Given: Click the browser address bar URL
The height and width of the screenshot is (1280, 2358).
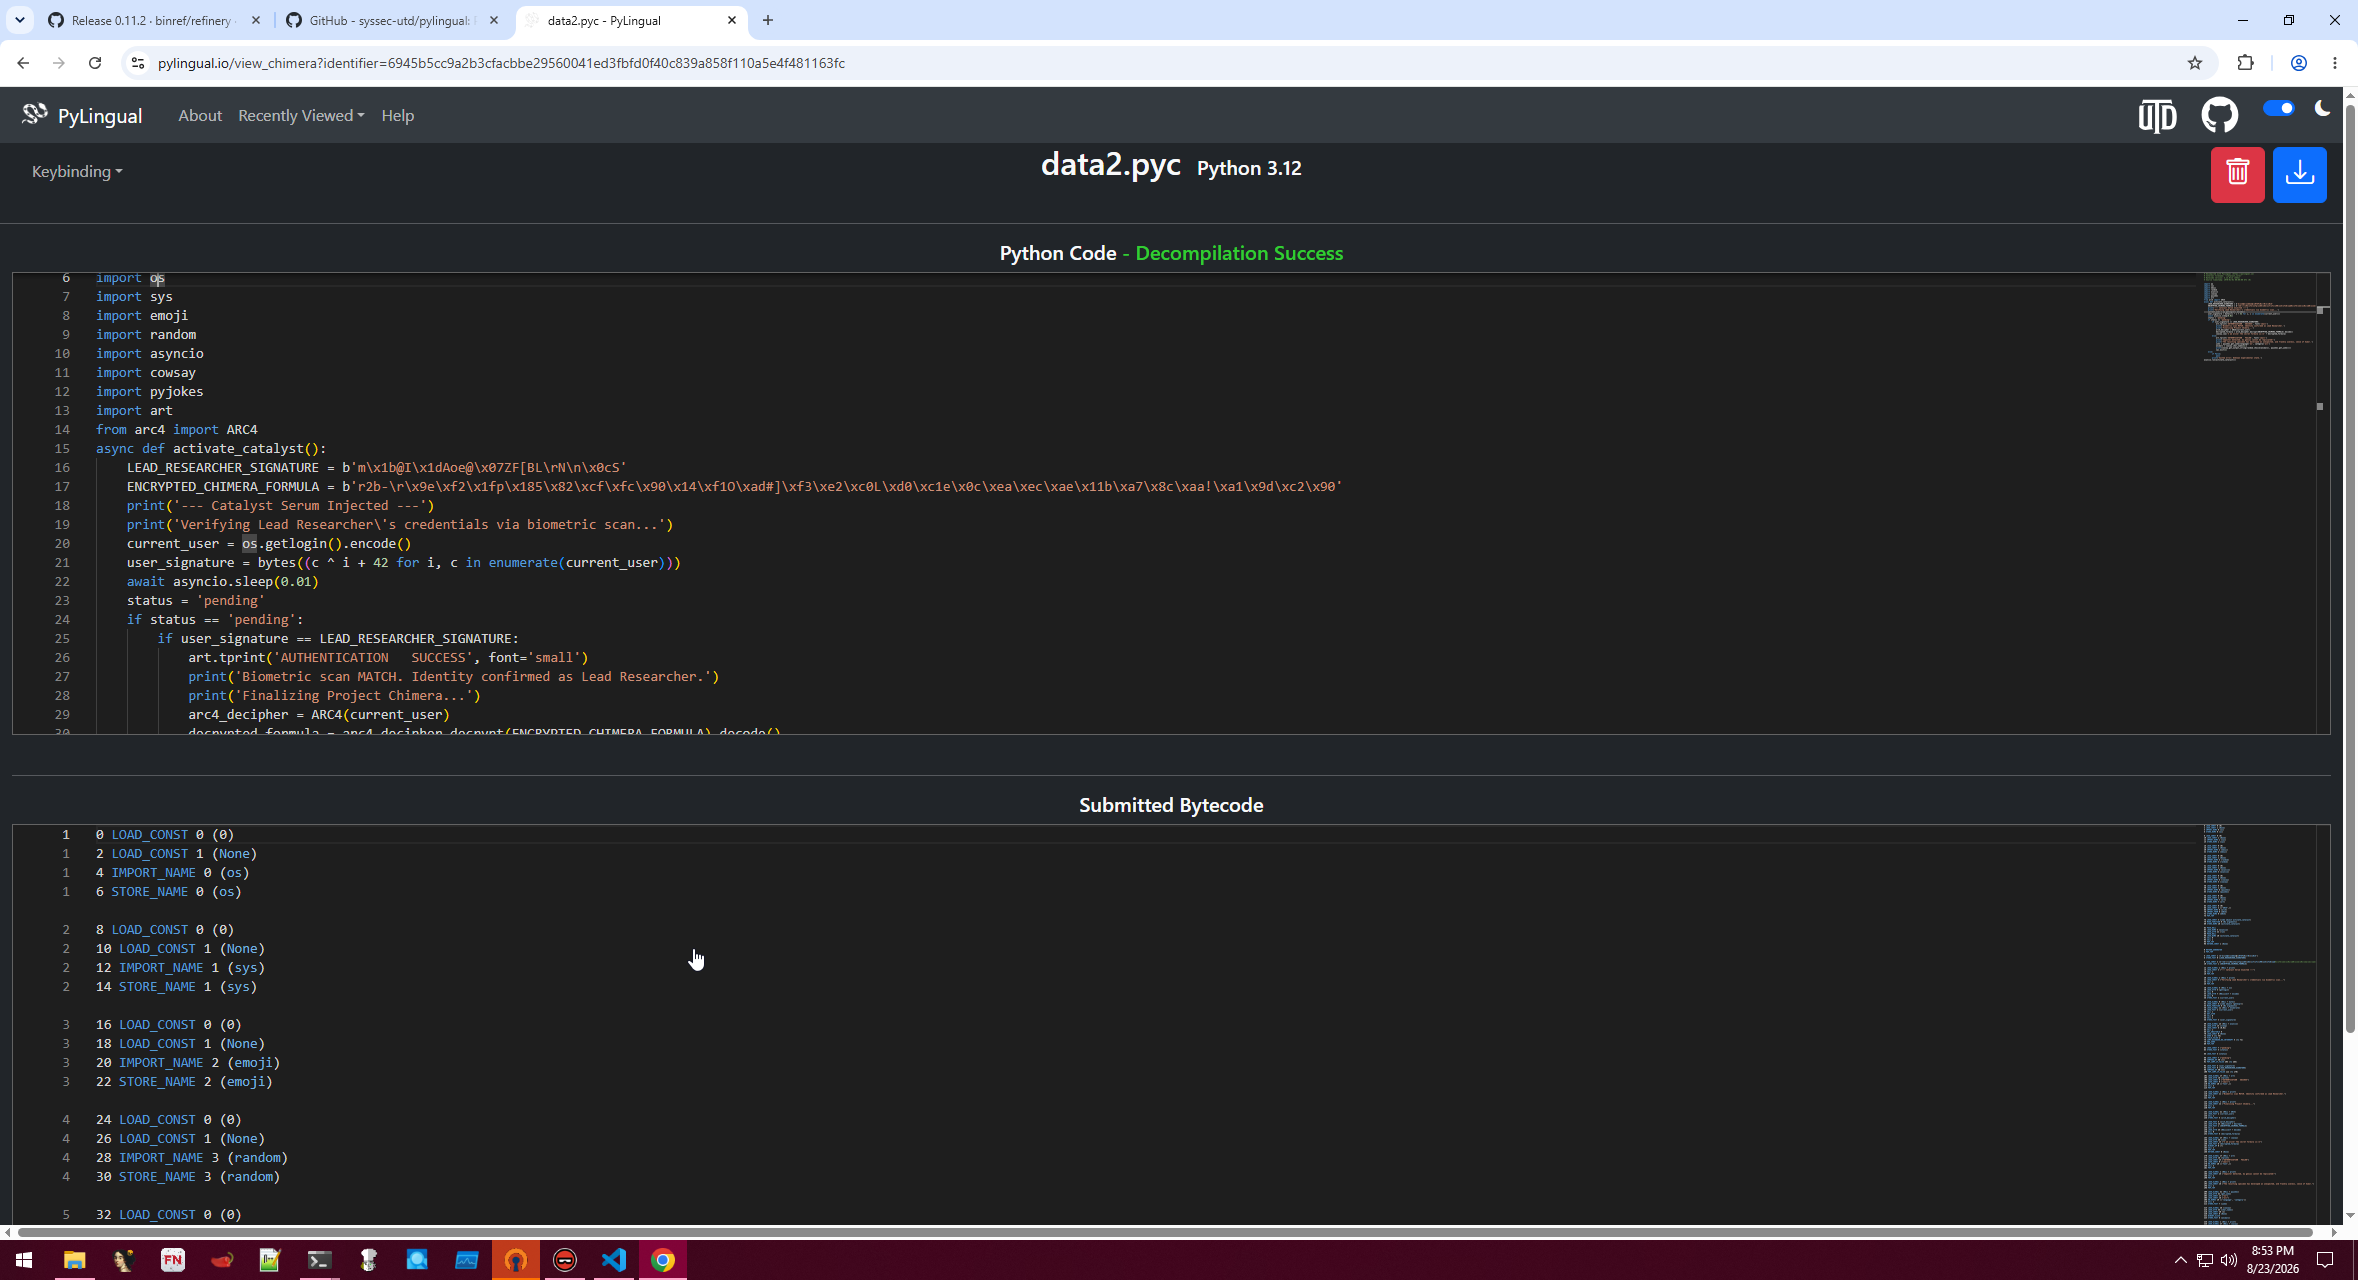Looking at the screenshot, I should [501, 63].
